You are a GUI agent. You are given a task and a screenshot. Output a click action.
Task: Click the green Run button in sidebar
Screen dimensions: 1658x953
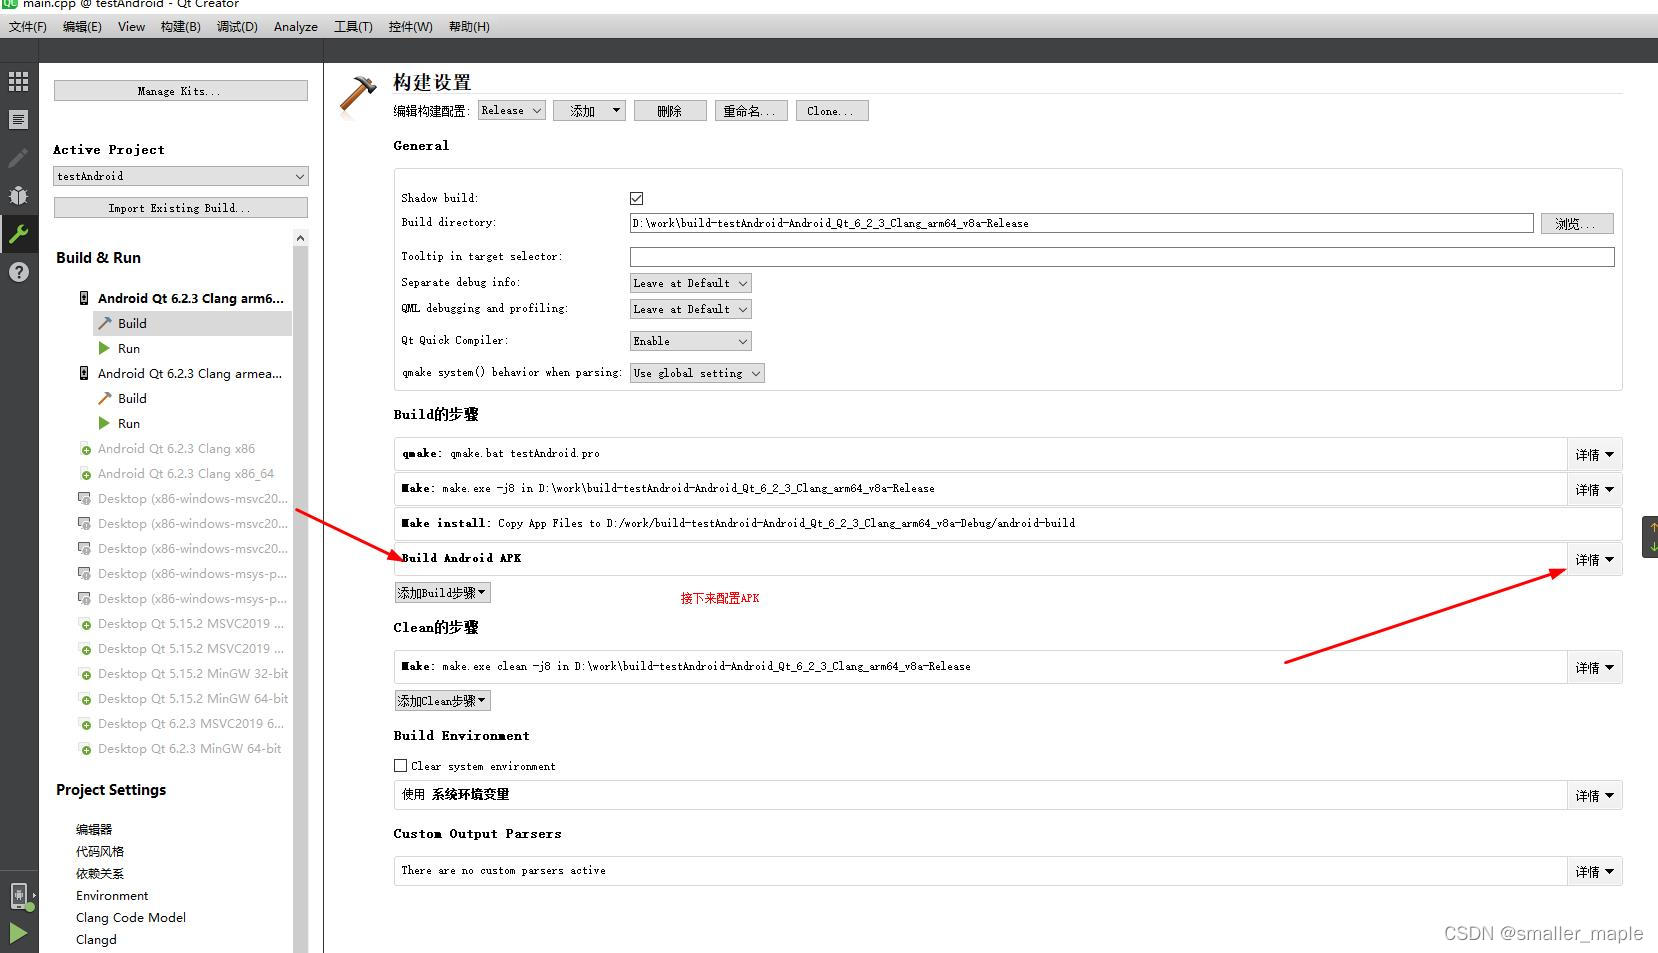pos(18,933)
